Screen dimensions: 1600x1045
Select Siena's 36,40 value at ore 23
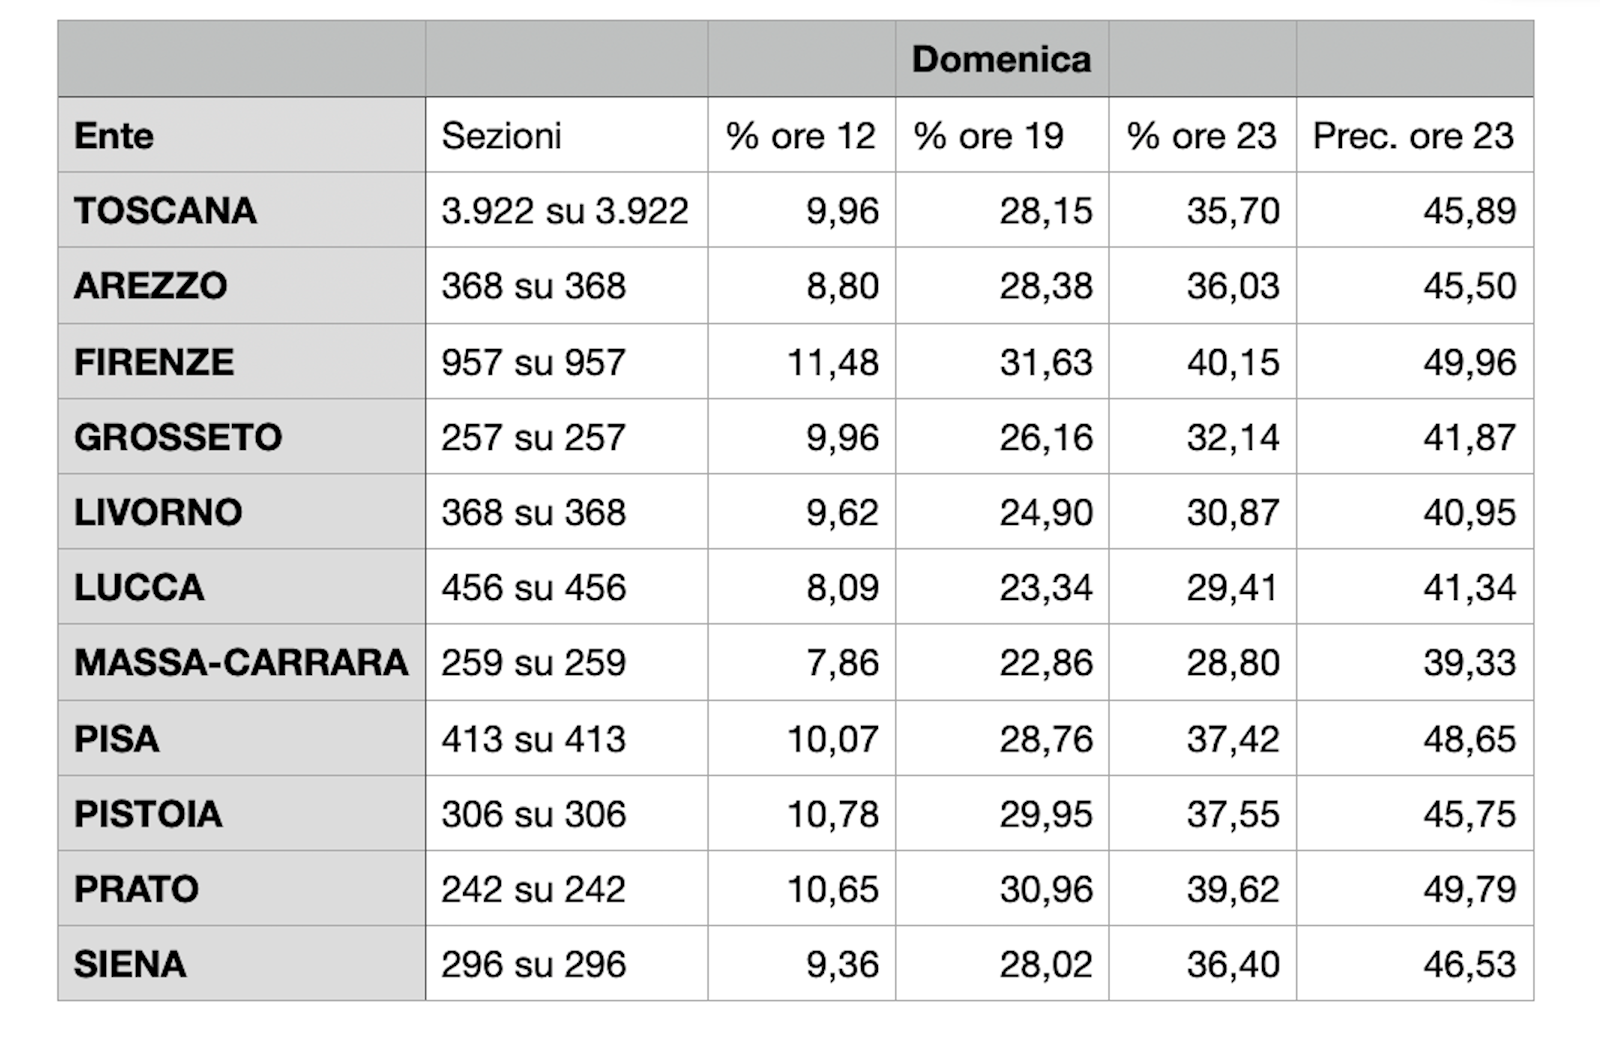click(x=1233, y=964)
